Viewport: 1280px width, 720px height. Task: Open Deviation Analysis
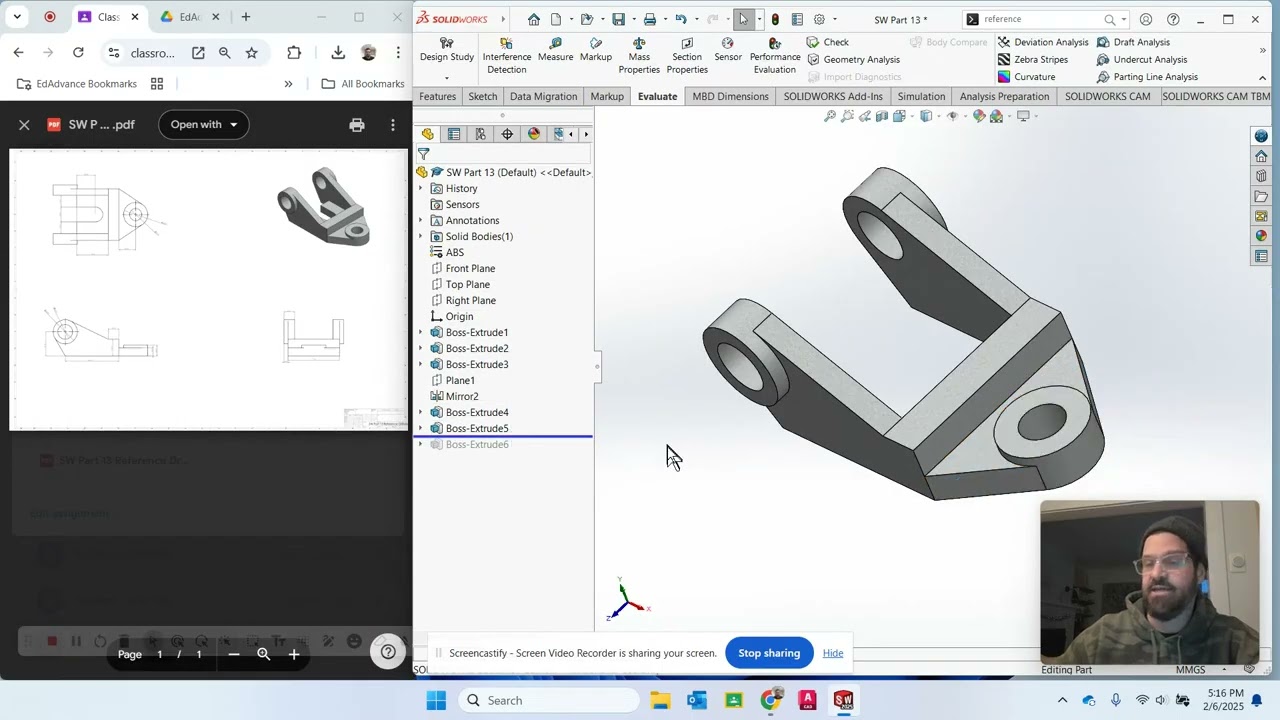[1043, 42]
